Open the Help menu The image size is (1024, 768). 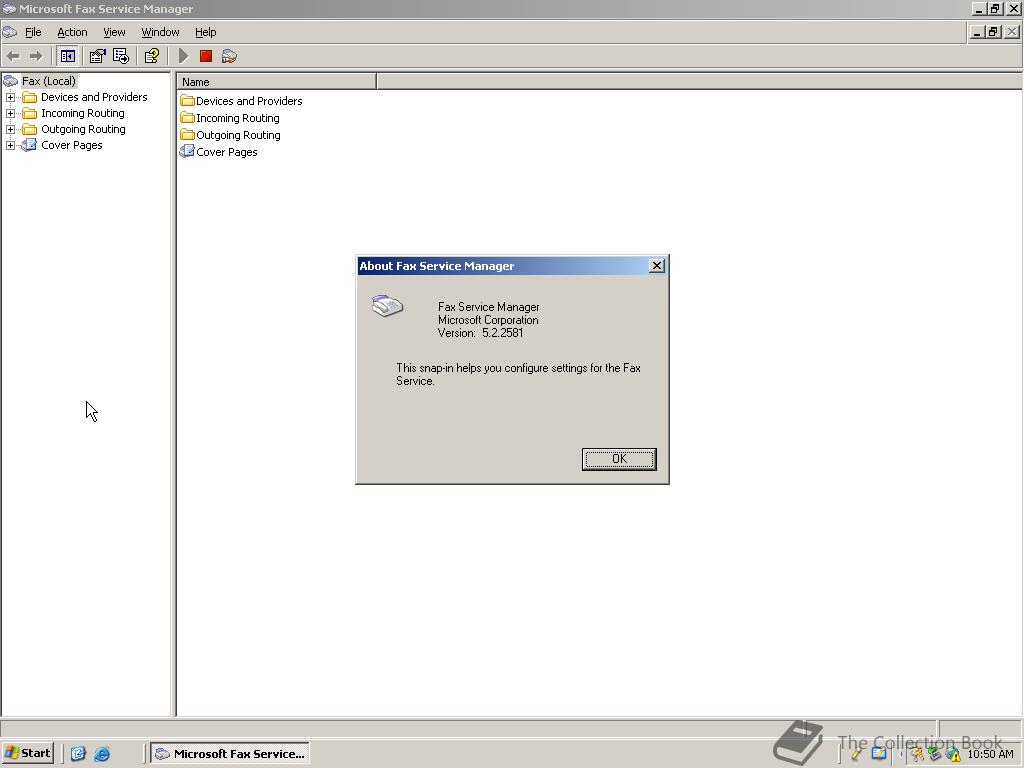[x=205, y=32]
